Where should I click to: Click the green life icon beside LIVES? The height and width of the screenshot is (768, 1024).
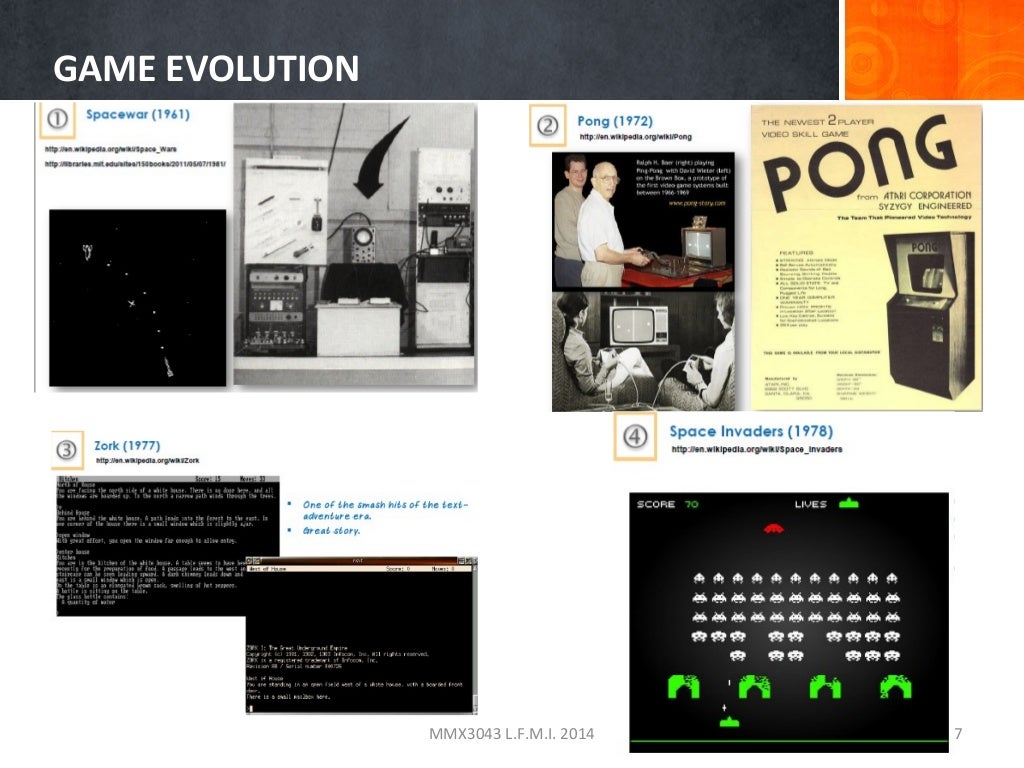tap(849, 503)
